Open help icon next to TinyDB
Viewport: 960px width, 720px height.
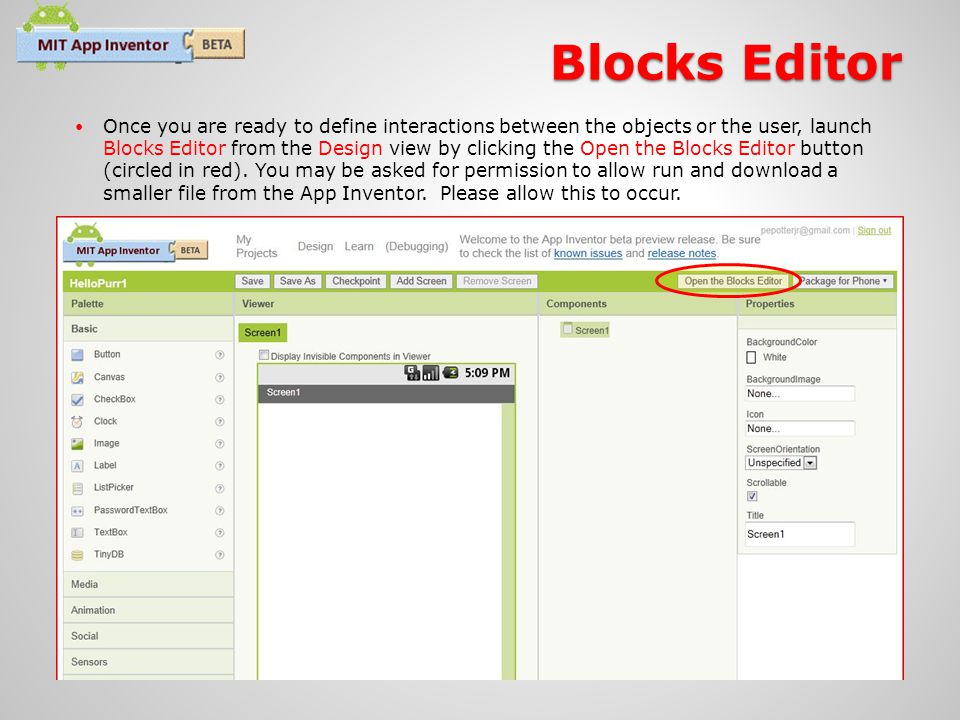click(220, 555)
